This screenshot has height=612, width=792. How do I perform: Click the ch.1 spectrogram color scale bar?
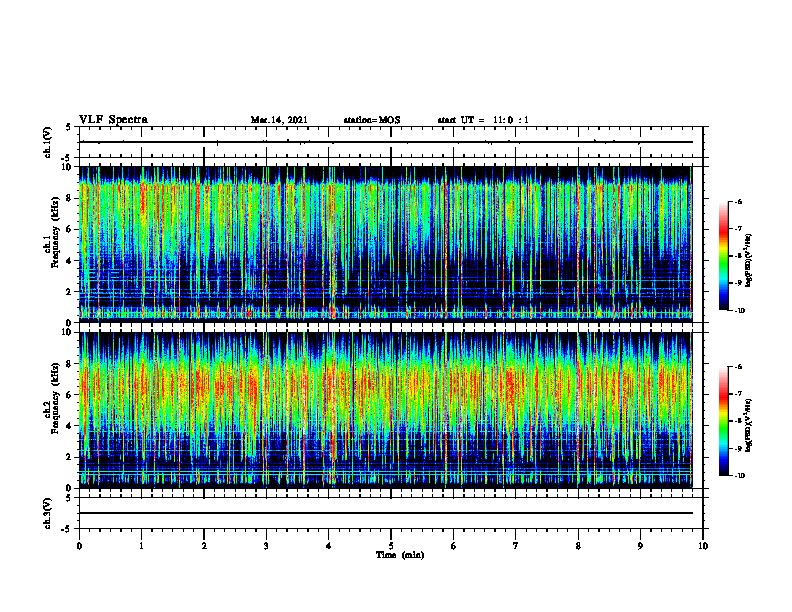[x=723, y=256]
